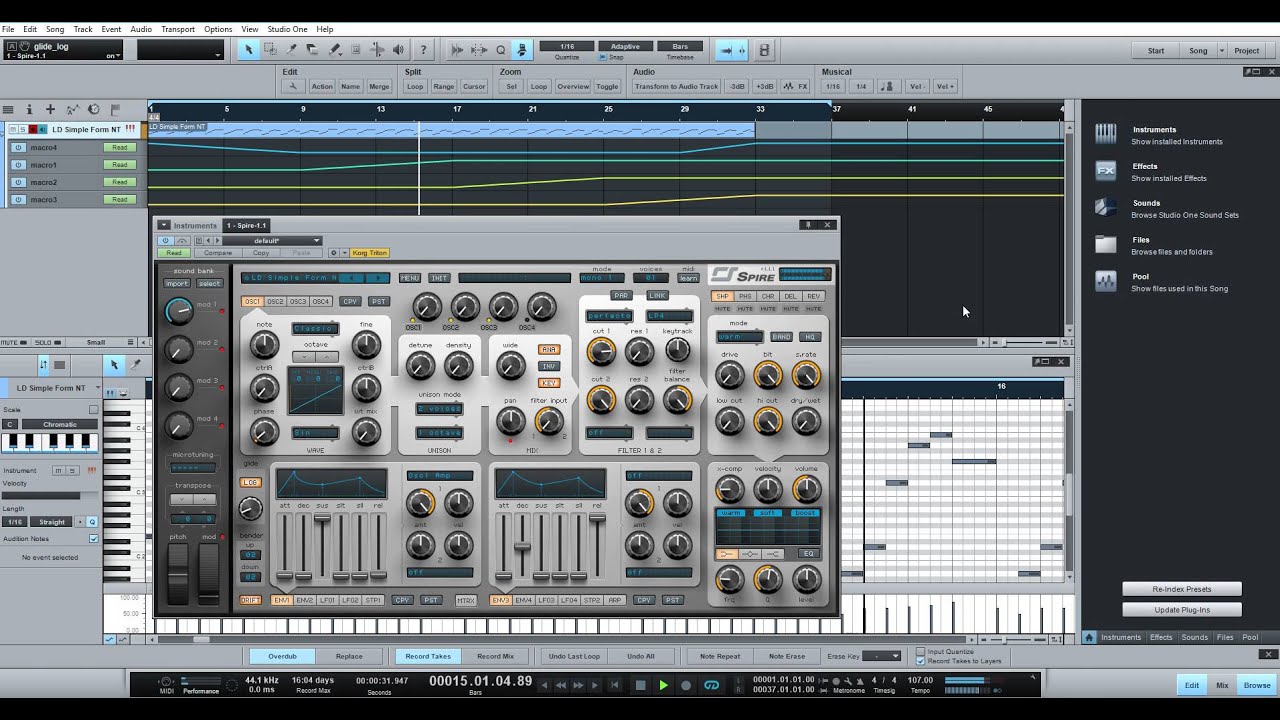
Task: Toggle Input Quantize checkbox
Action: coord(921,652)
